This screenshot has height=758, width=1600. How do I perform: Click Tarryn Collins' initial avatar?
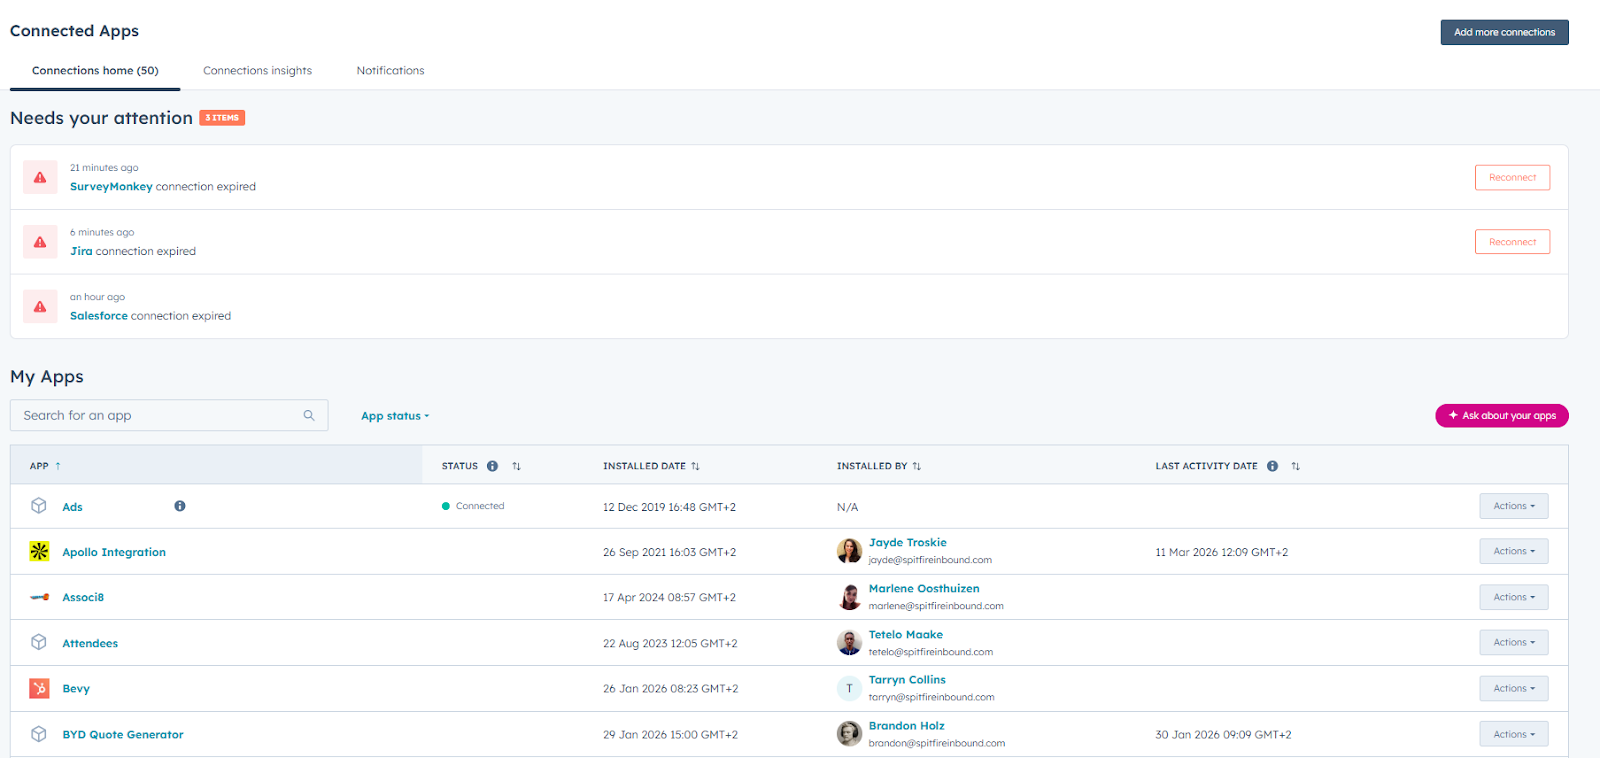click(x=849, y=688)
